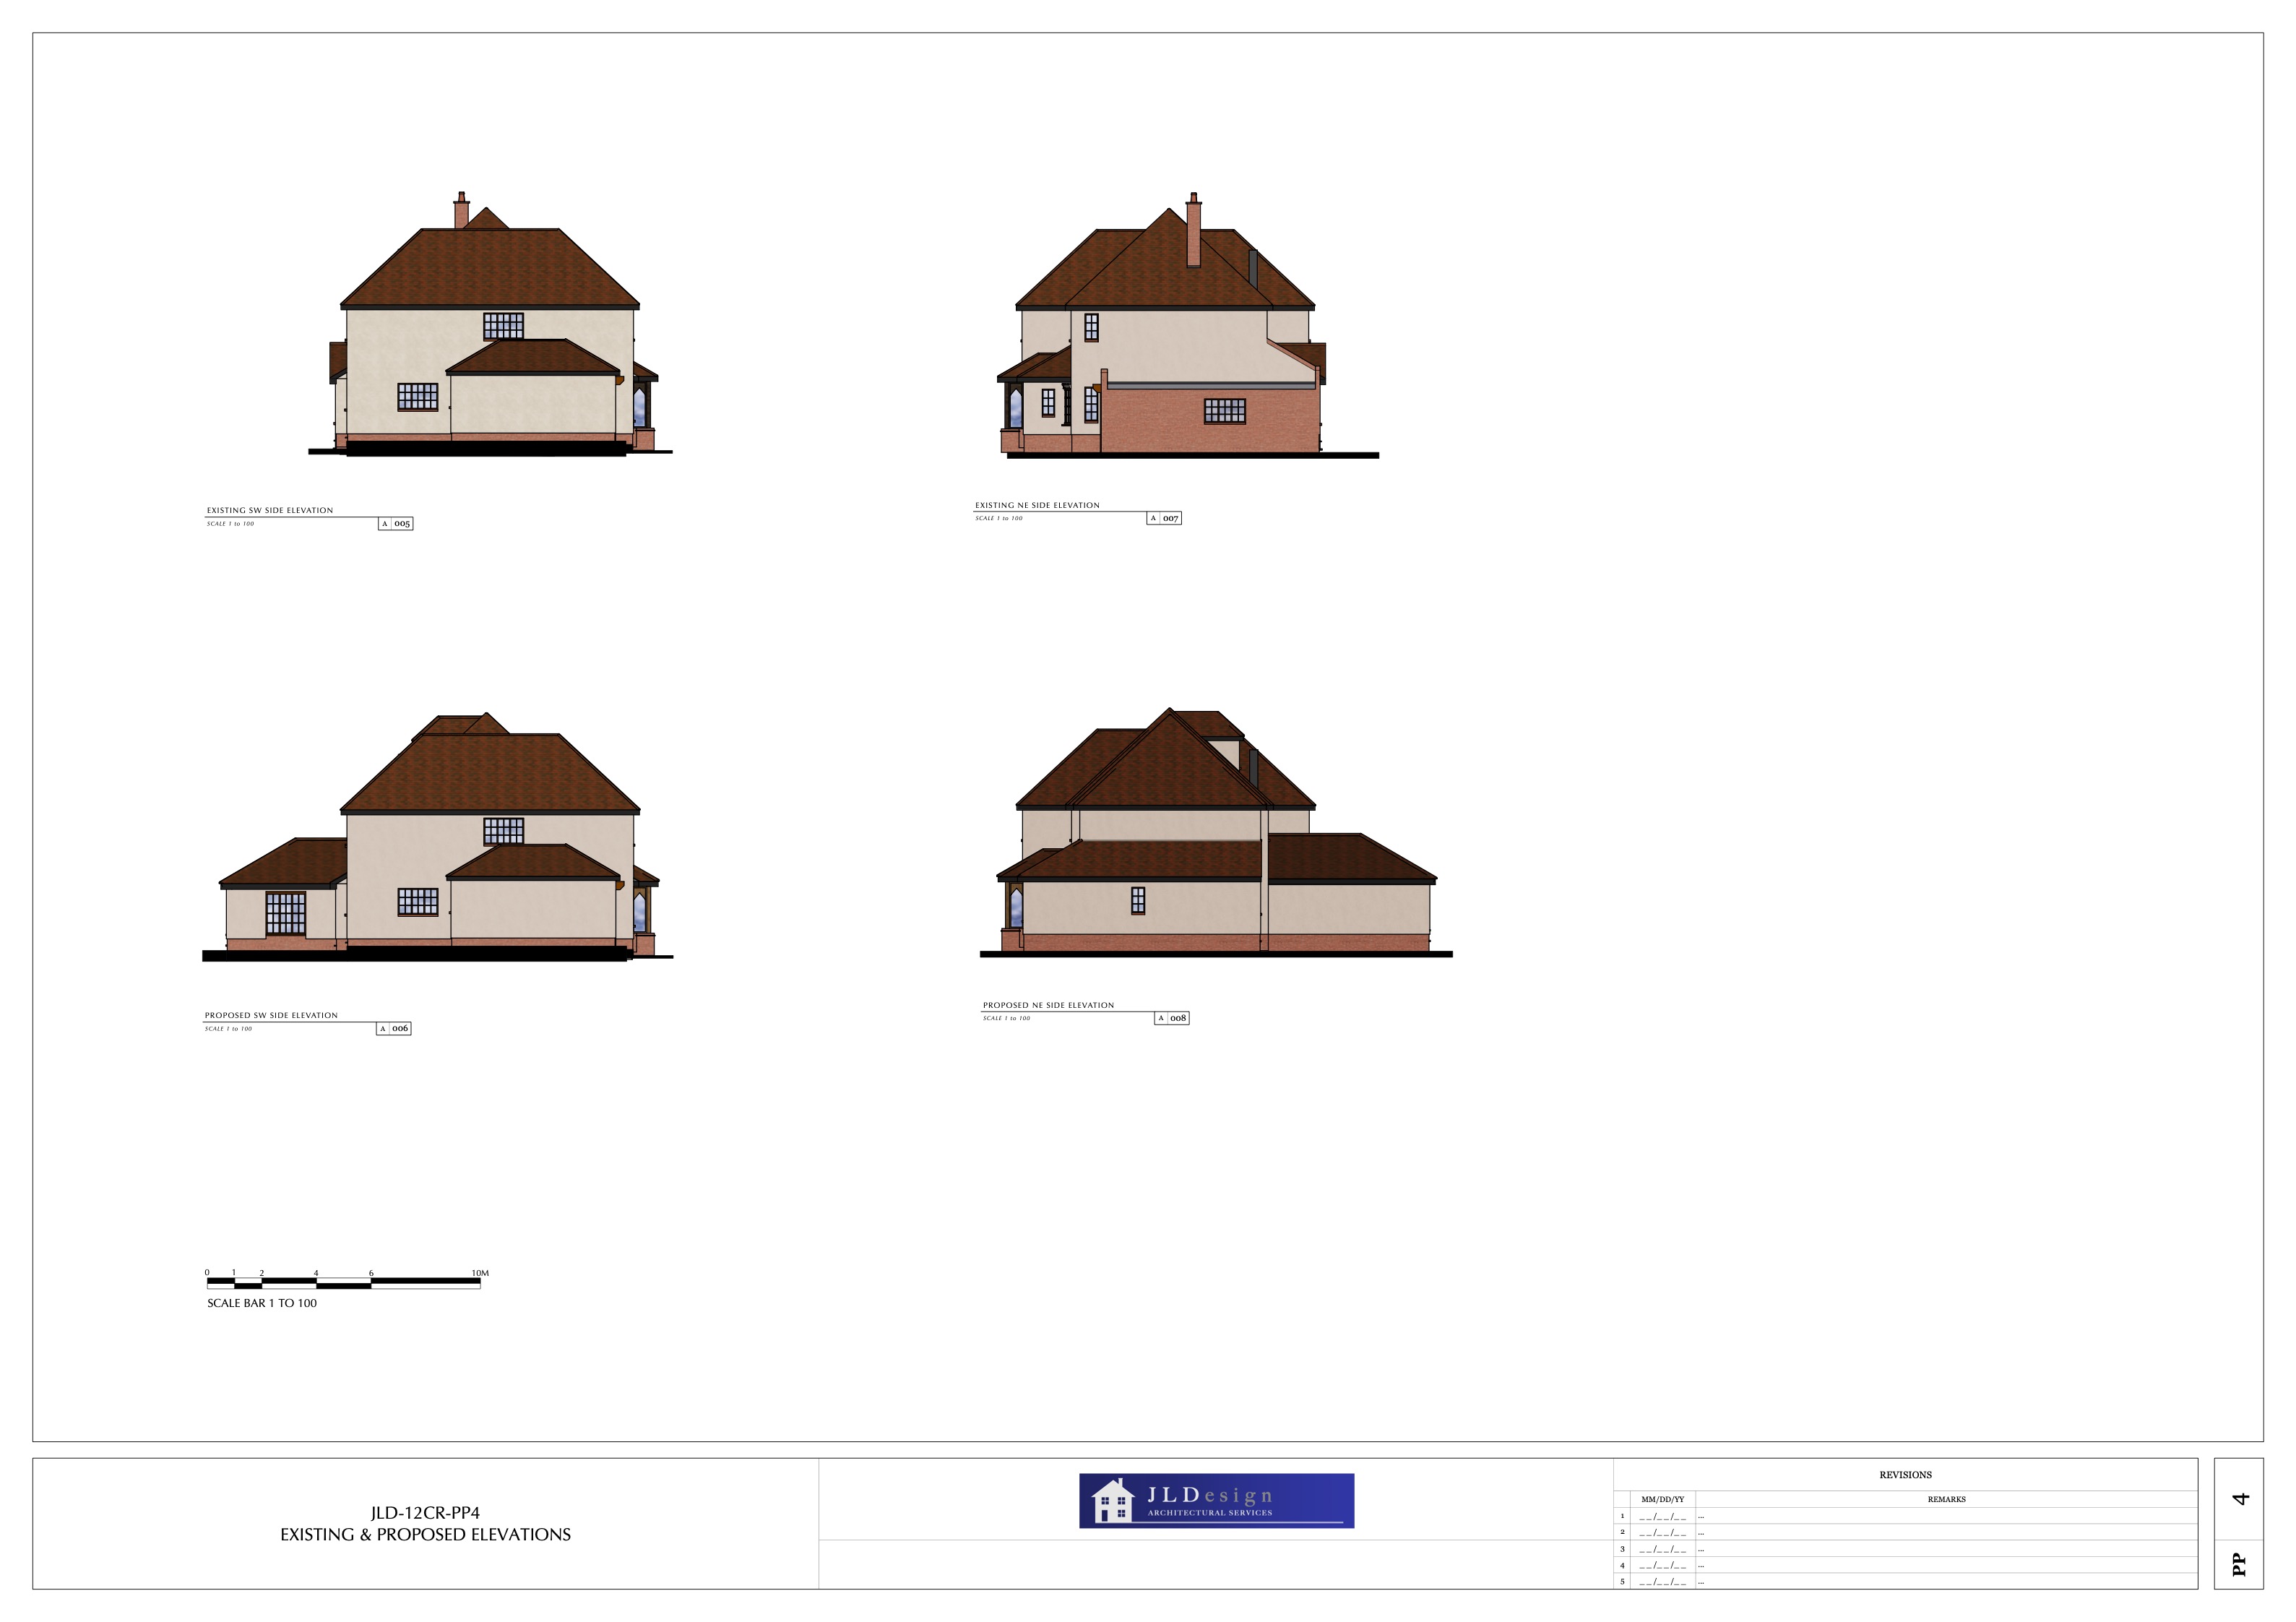Select the Proposed NE Side Elevation drawing
The height and width of the screenshot is (1622, 2296).
1216,833
